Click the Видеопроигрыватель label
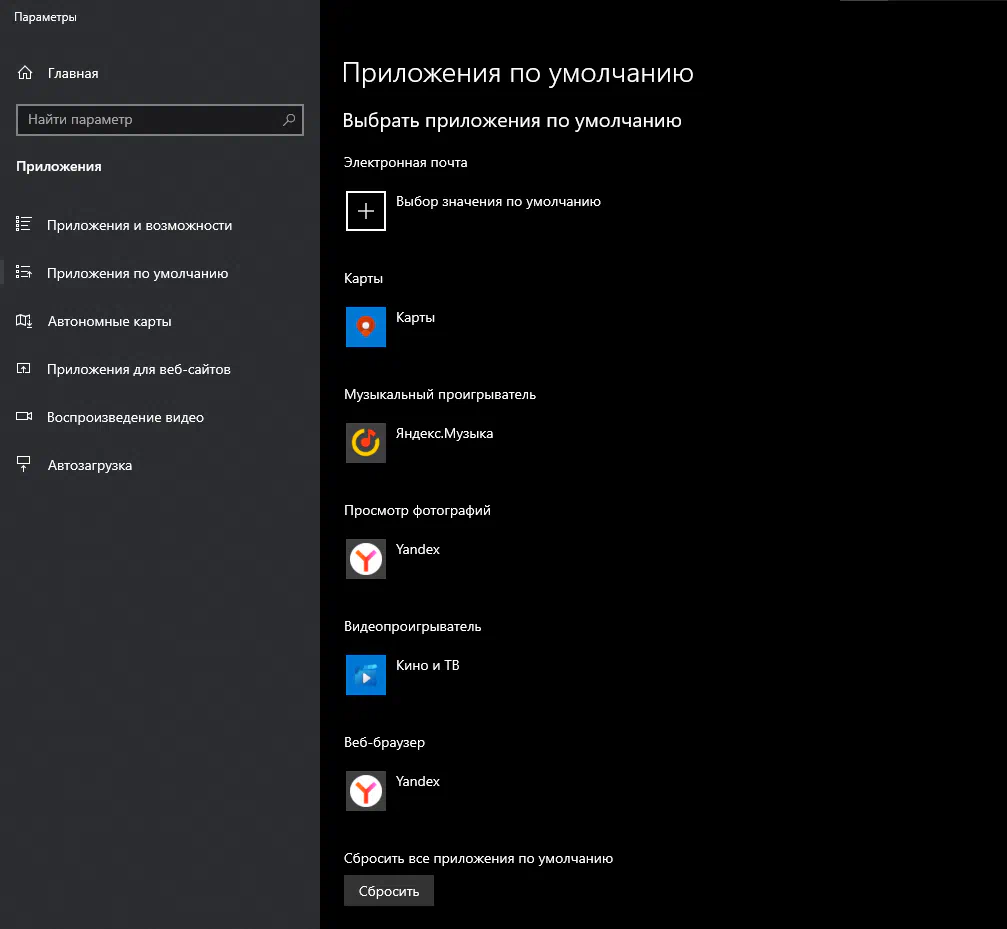Screen dimensions: 1007x929 point(412,626)
